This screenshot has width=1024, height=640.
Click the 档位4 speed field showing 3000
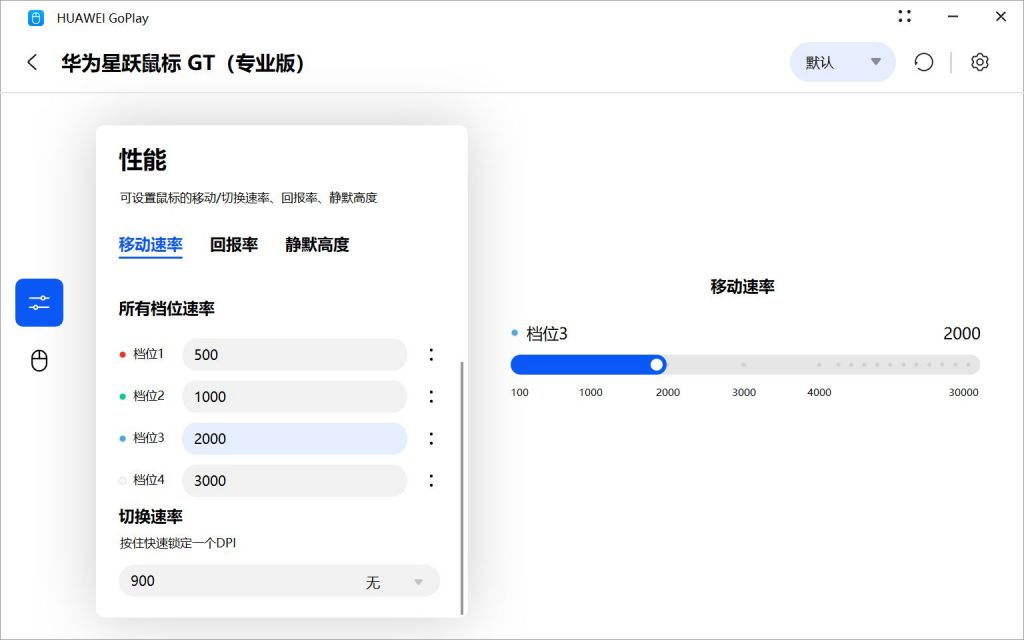click(294, 481)
